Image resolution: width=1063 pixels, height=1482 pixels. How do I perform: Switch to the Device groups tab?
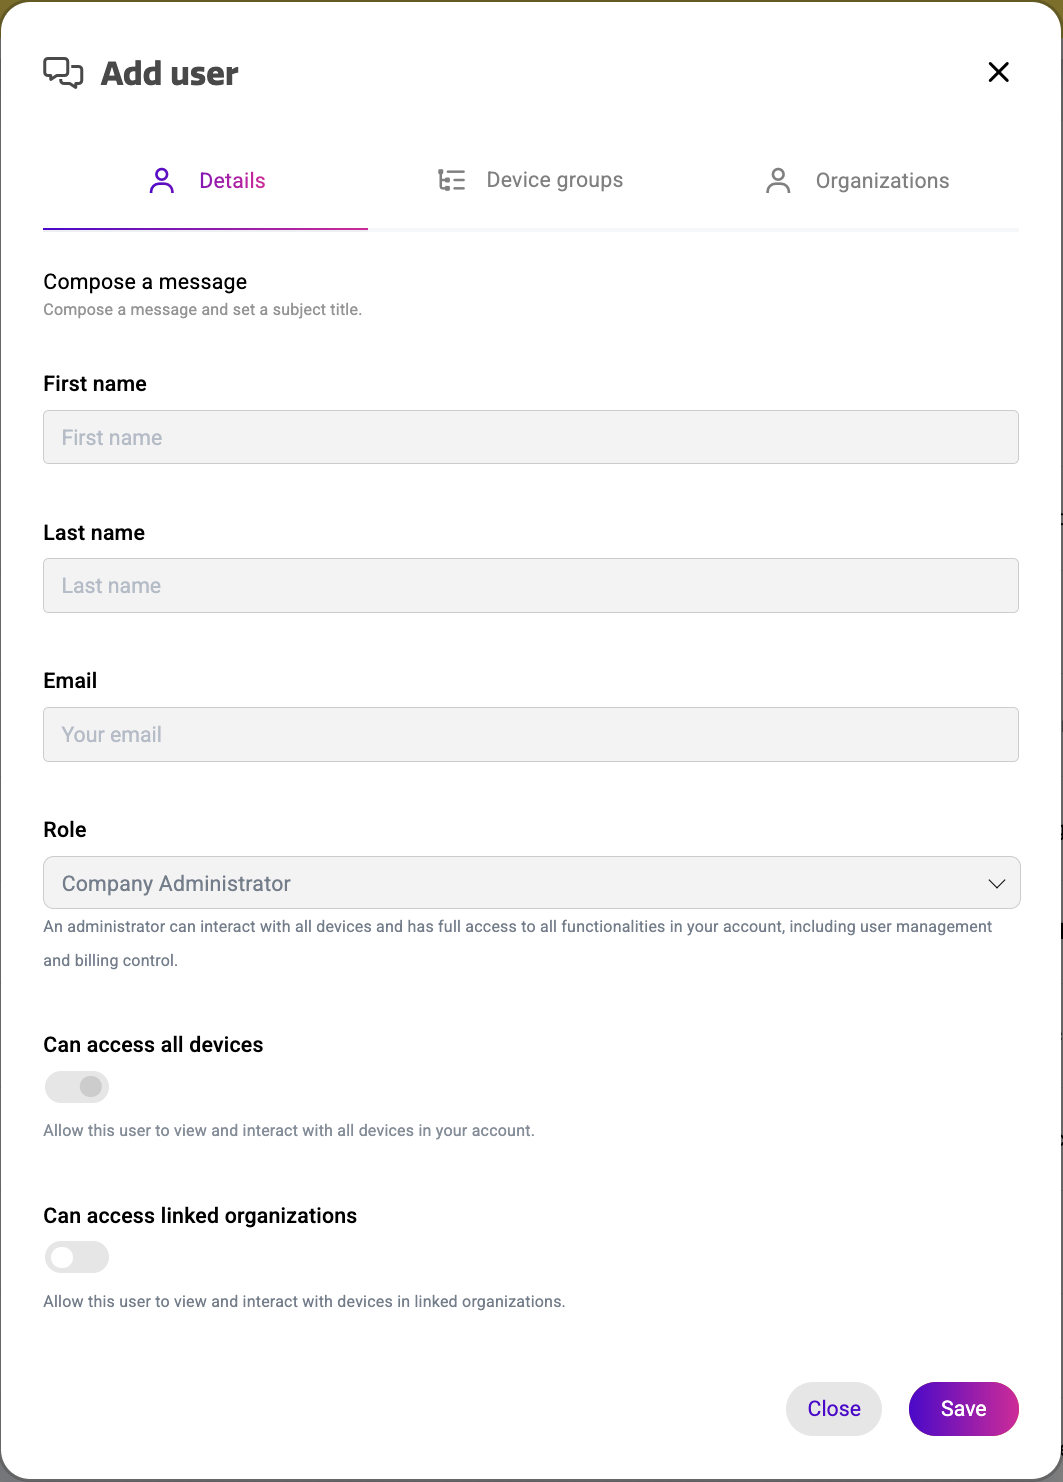[555, 179]
